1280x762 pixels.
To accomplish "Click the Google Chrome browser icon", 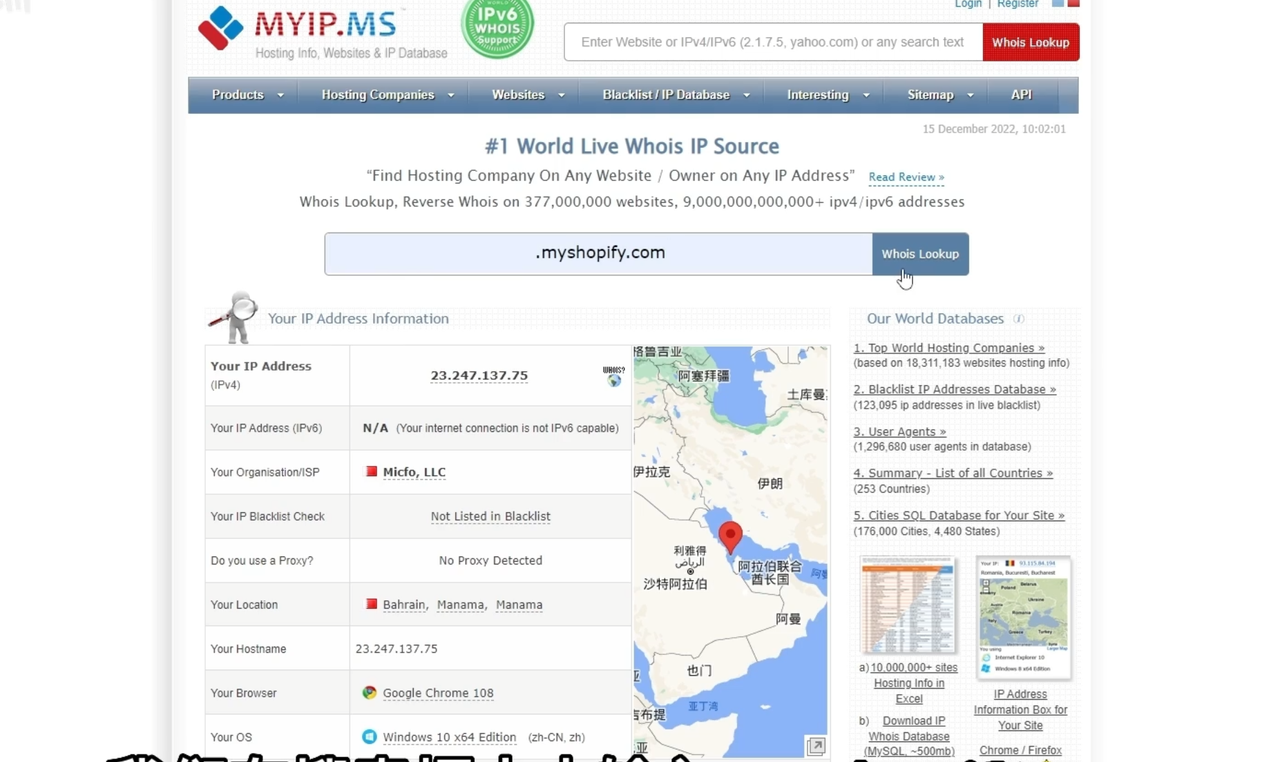I will click(370, 693).
